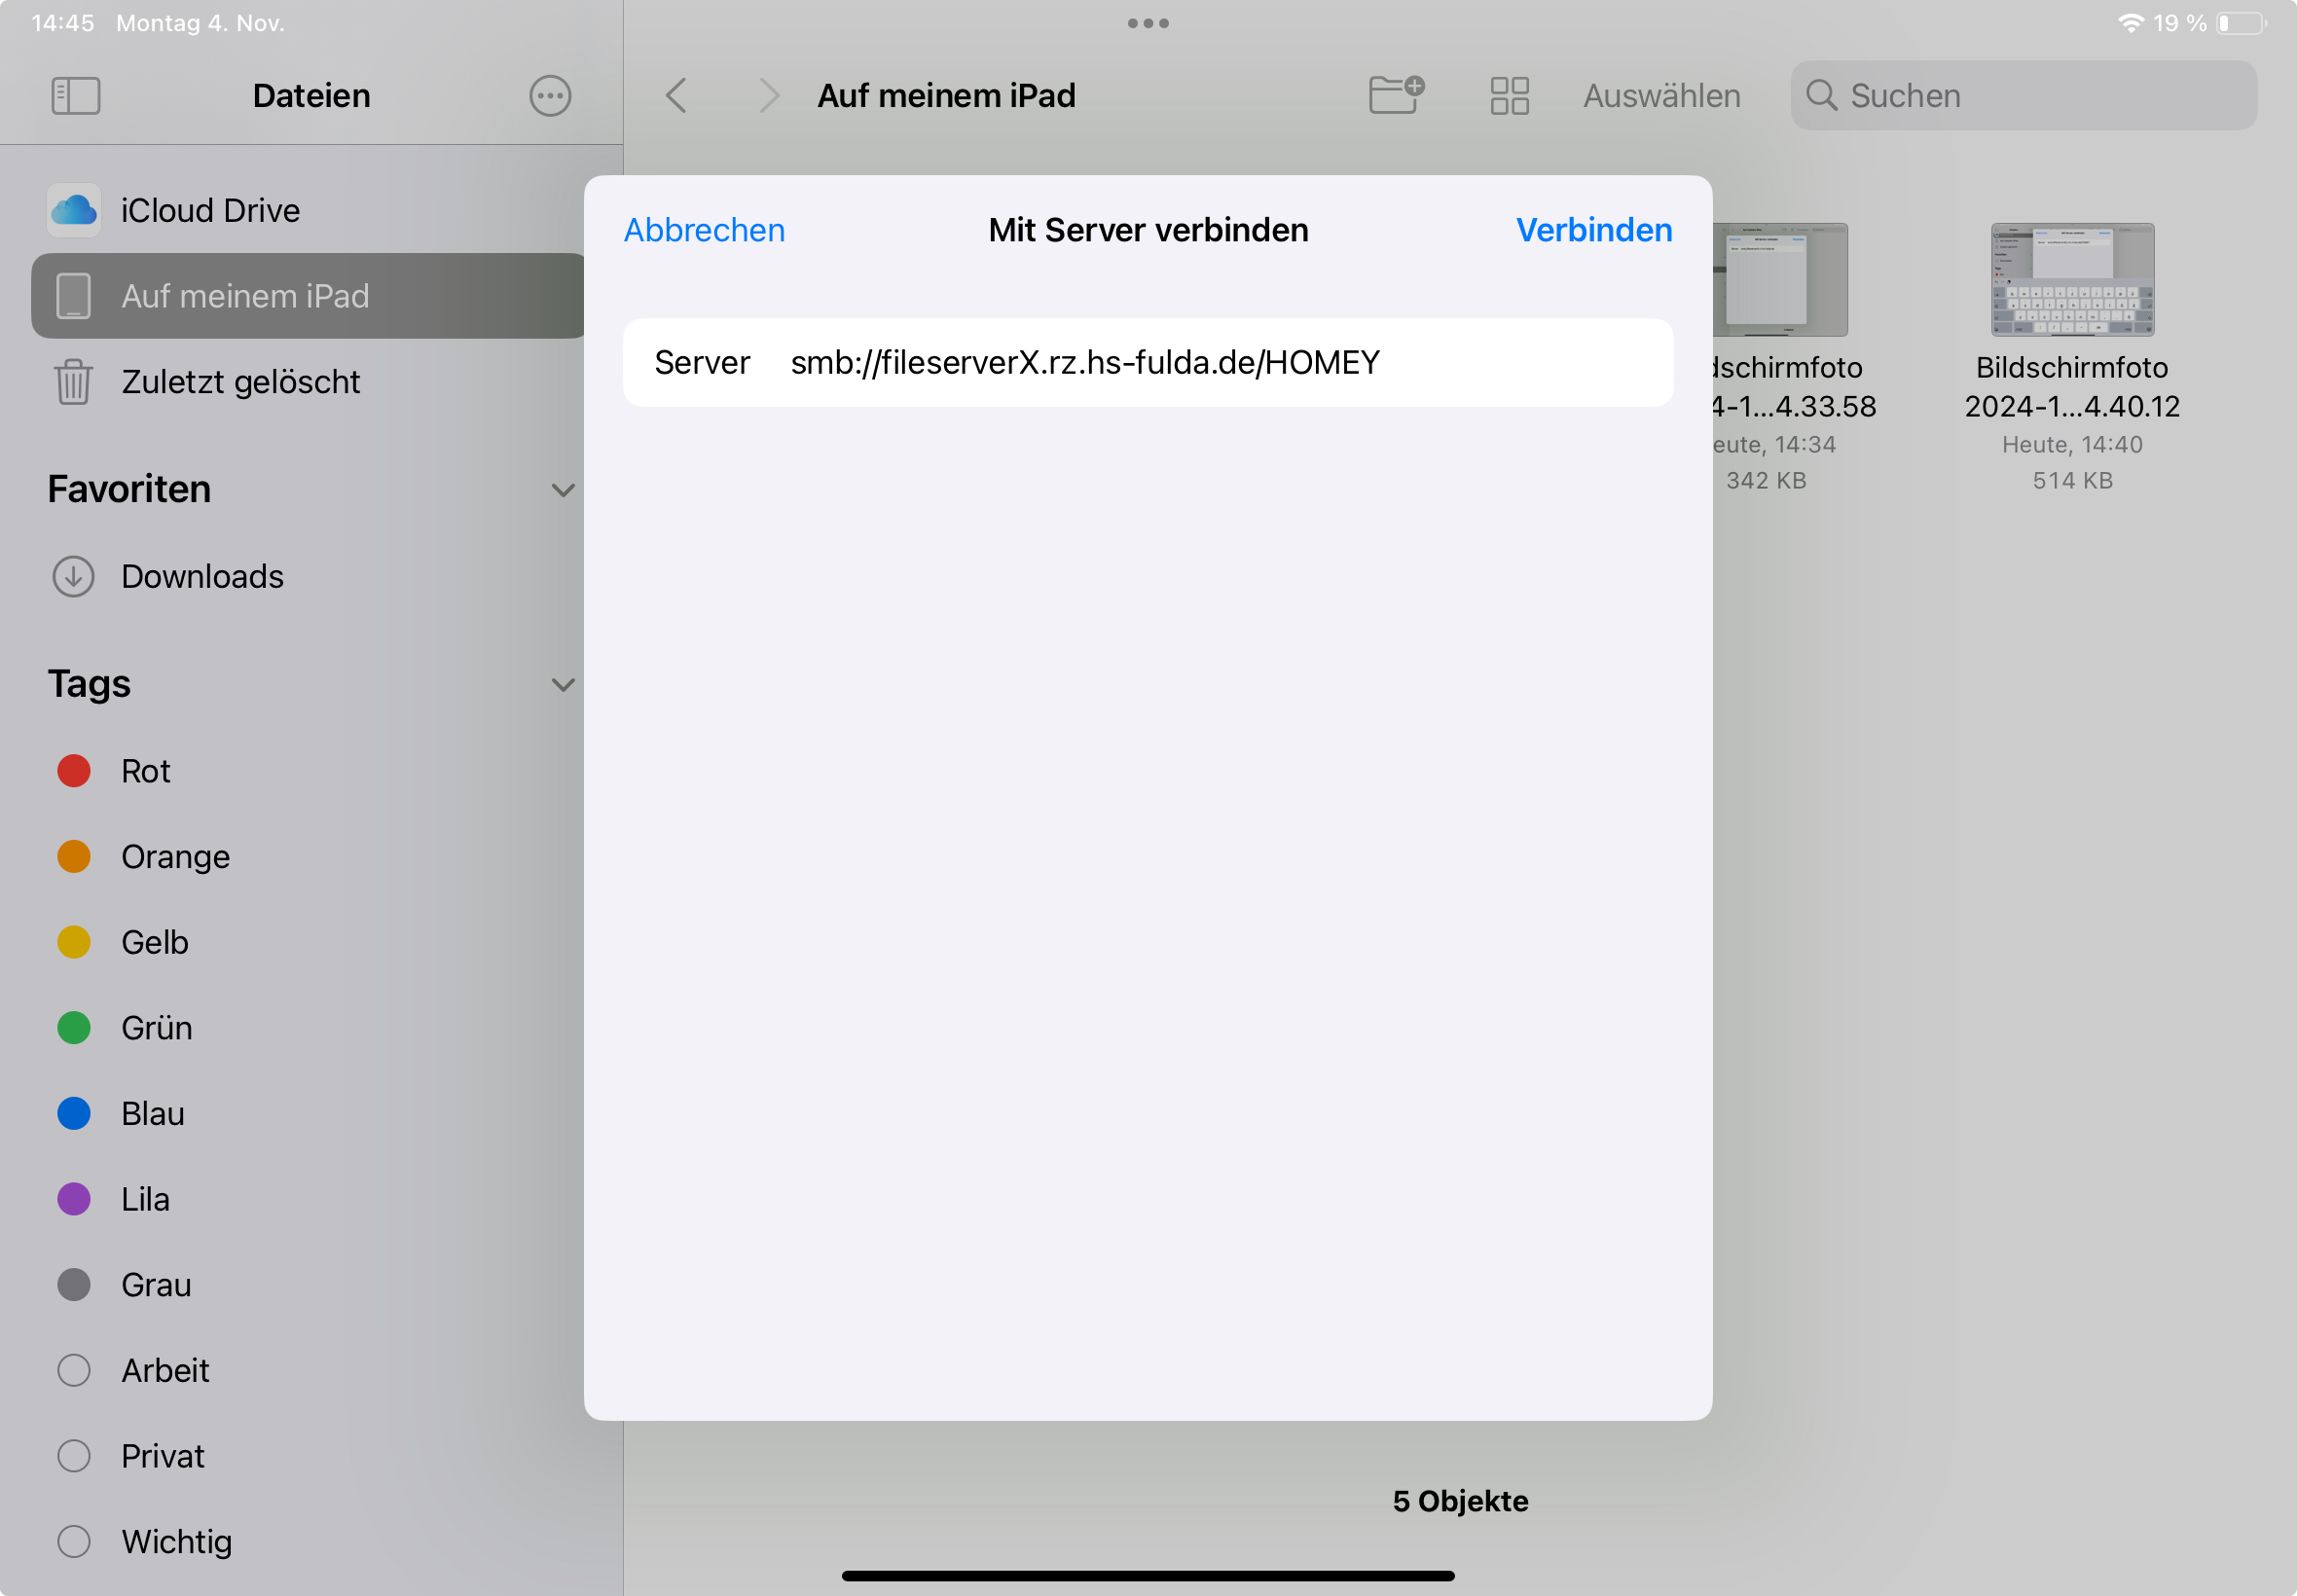Toggle the sidebar panel icon
The image size is (2297, 1596).
[76, 96]
